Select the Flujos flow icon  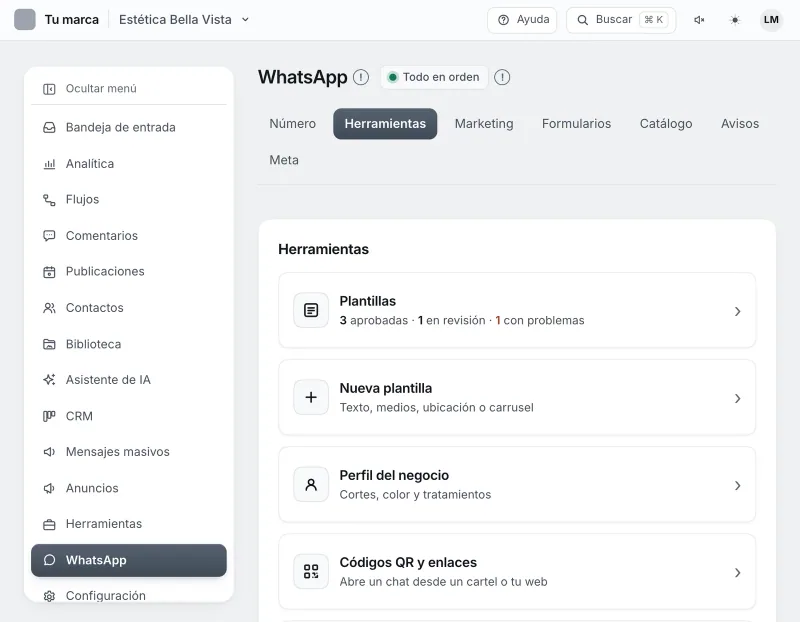click(x=49, y=200)
